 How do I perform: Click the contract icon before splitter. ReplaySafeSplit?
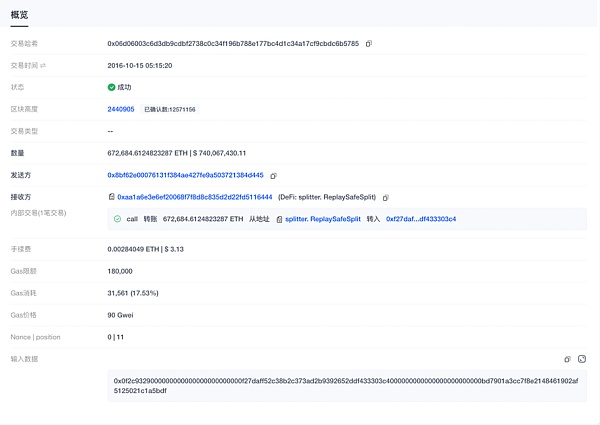click(x=279, y=219)
